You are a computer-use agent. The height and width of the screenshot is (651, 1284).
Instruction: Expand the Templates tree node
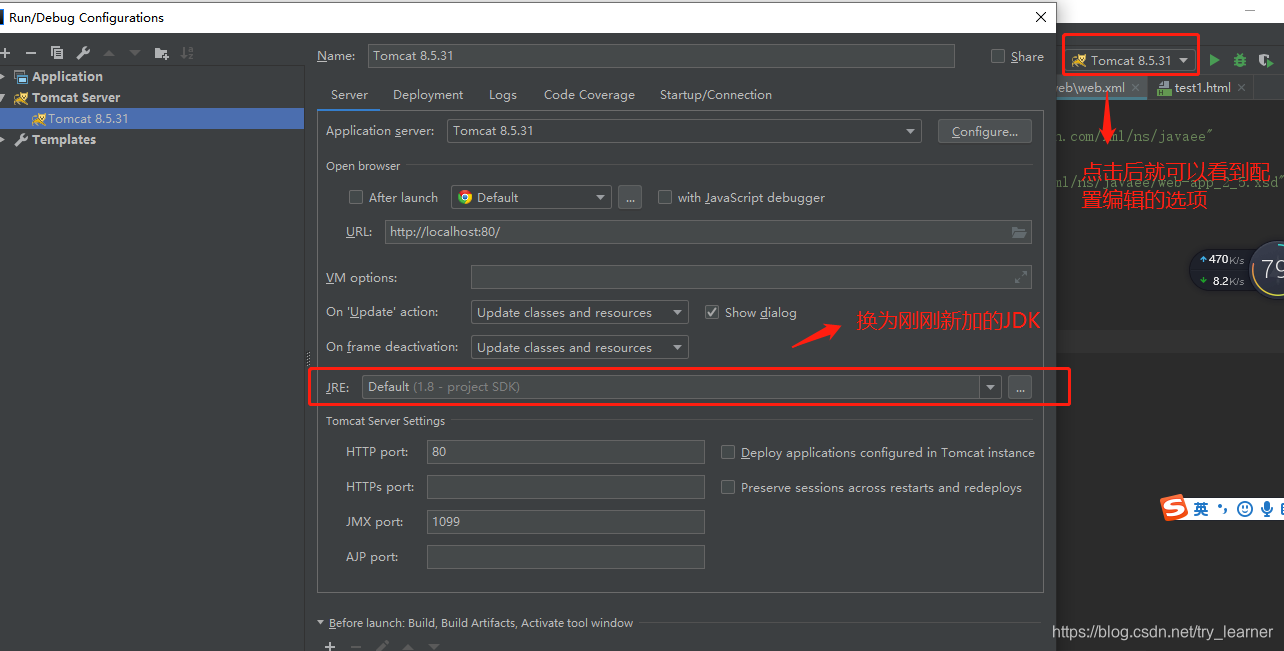coord(4,140)
